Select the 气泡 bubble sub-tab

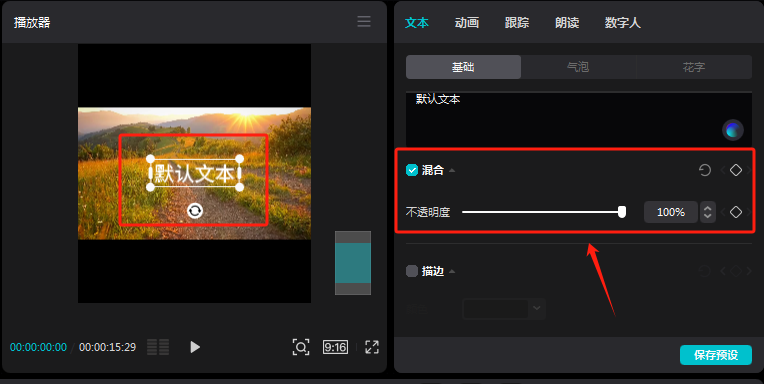[x=578, y=67]
